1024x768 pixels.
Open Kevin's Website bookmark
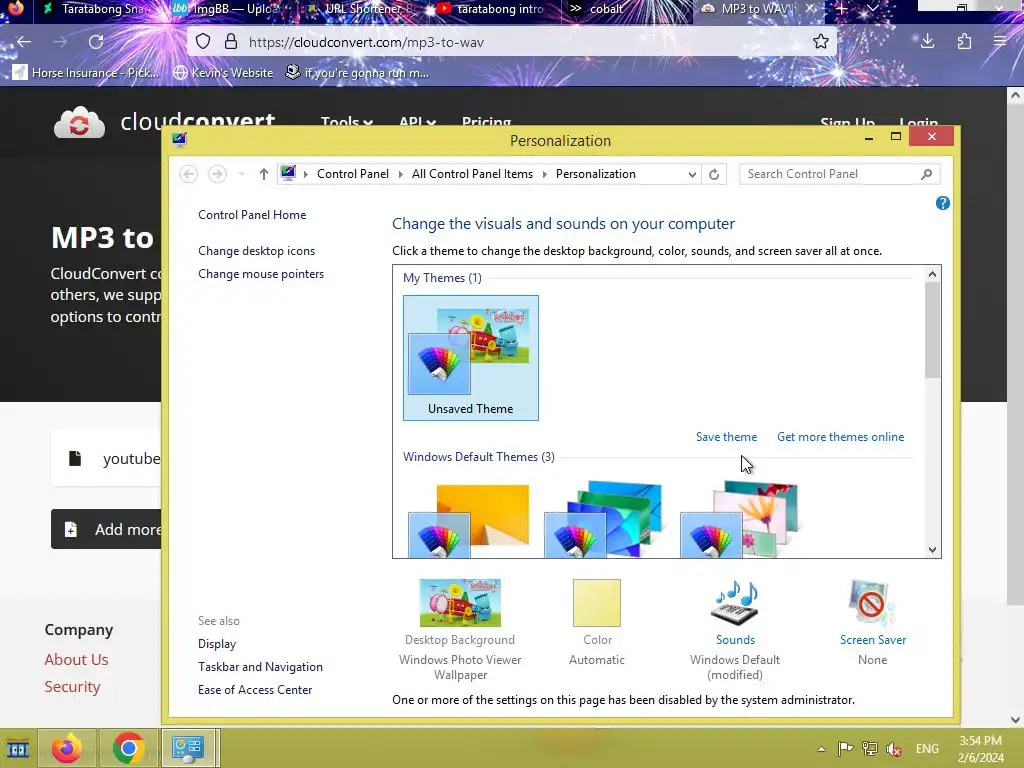[x=223, y=72]
